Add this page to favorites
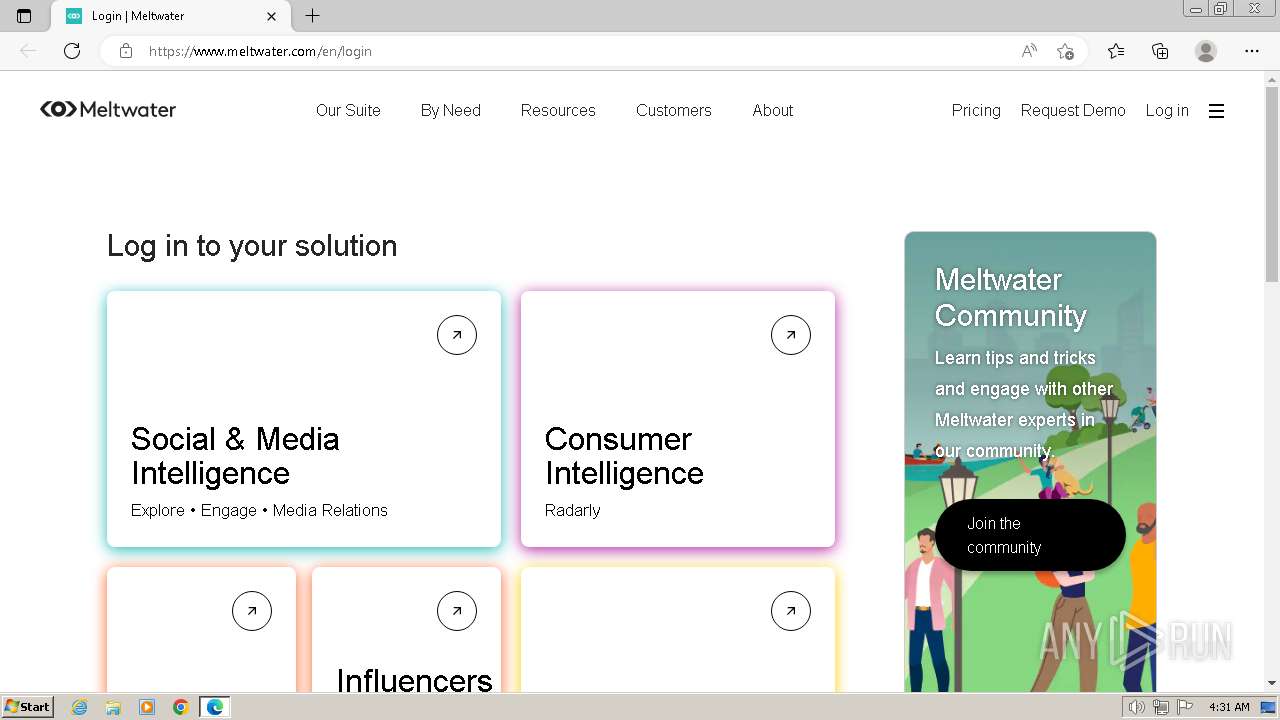Screen dimensions: 1280x720 [x=1066, y=51]
